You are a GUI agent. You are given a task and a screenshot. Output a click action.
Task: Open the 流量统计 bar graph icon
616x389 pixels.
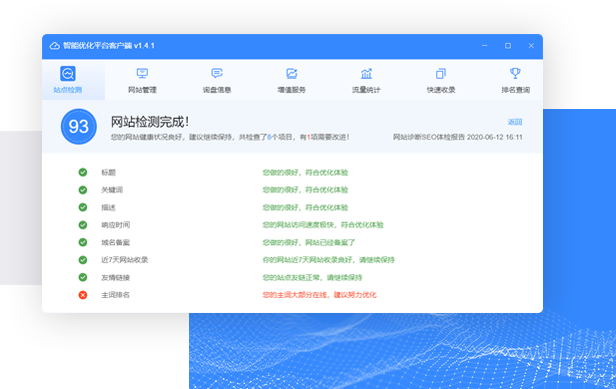click(366, 73)
